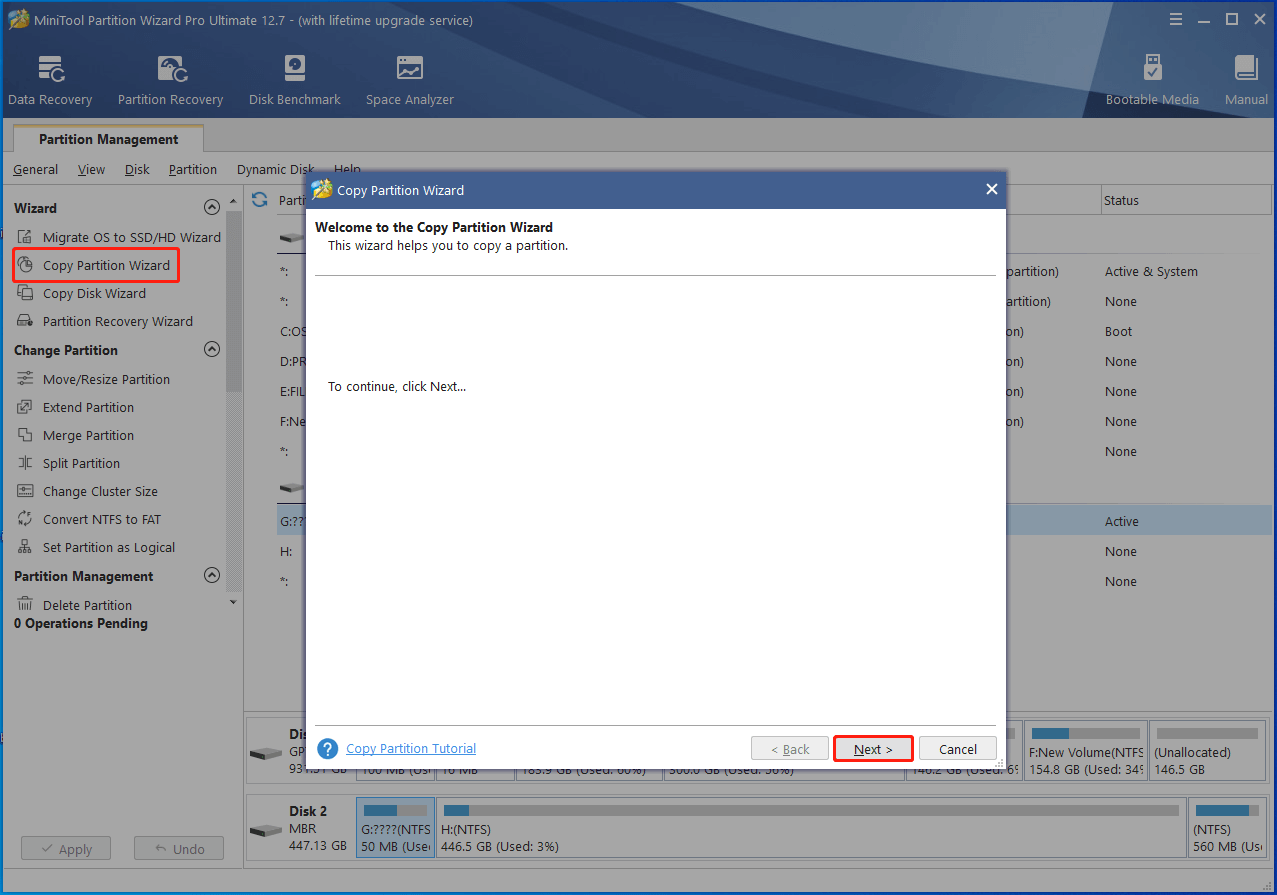Screen dimensions: 1277x895
Task: Click the Next button in the wizard
Action: [873, 749]
